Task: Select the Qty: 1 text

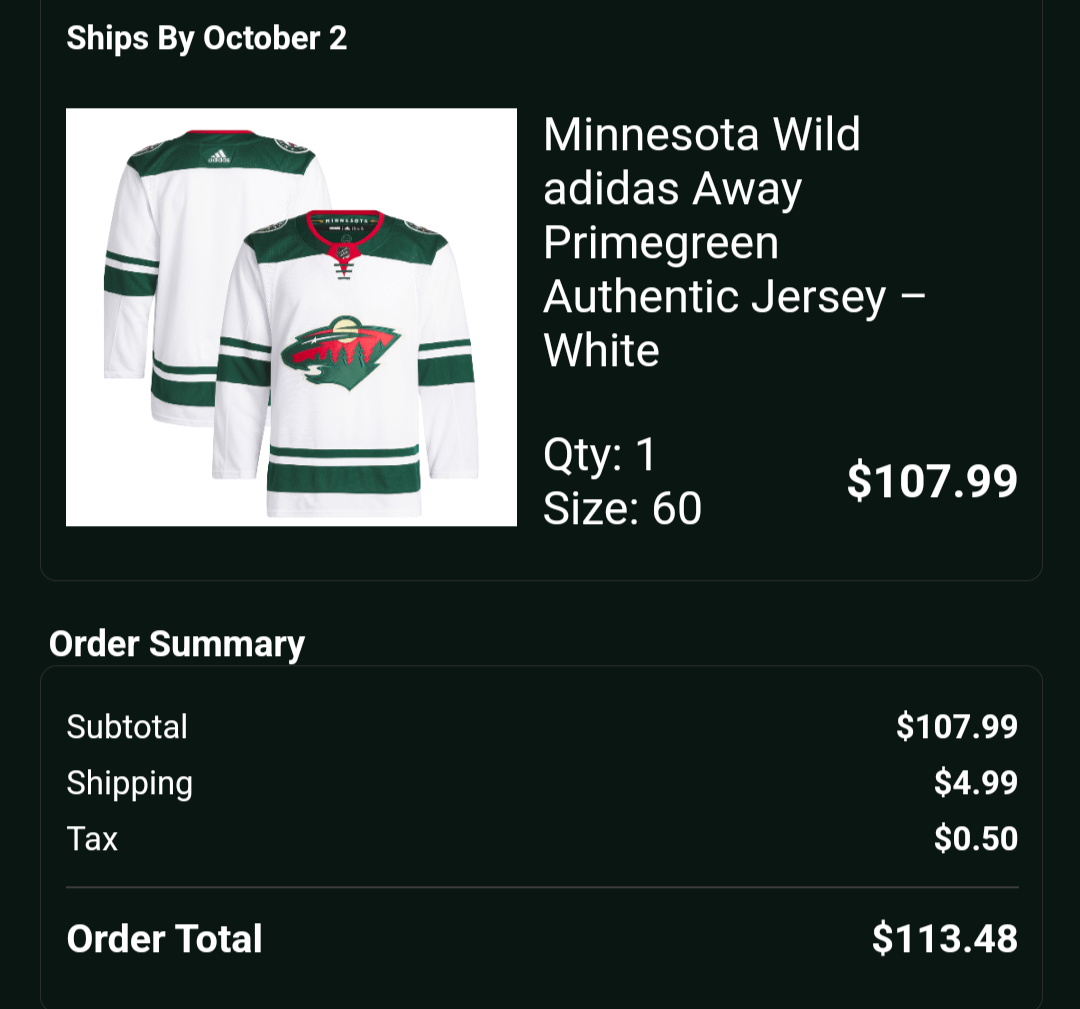Action: coord(600,455)
